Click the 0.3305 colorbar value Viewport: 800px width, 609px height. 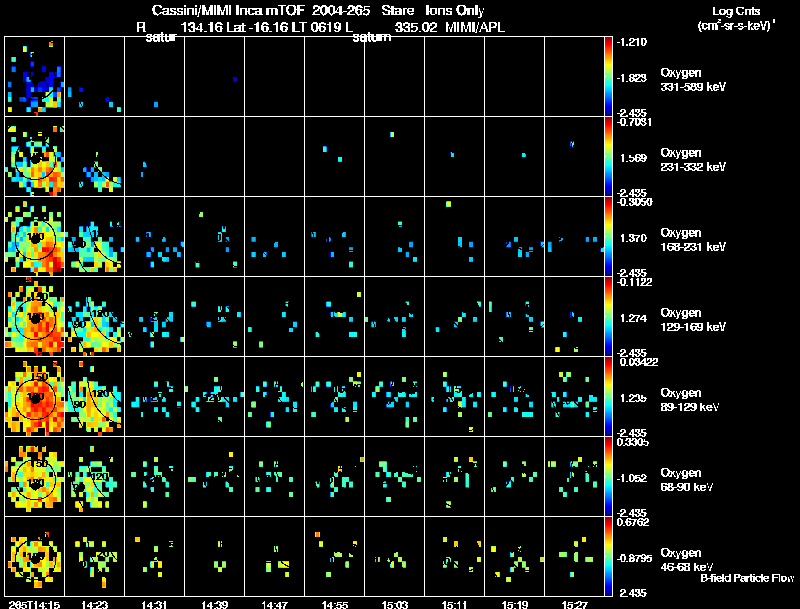click(x=633, y=442)
